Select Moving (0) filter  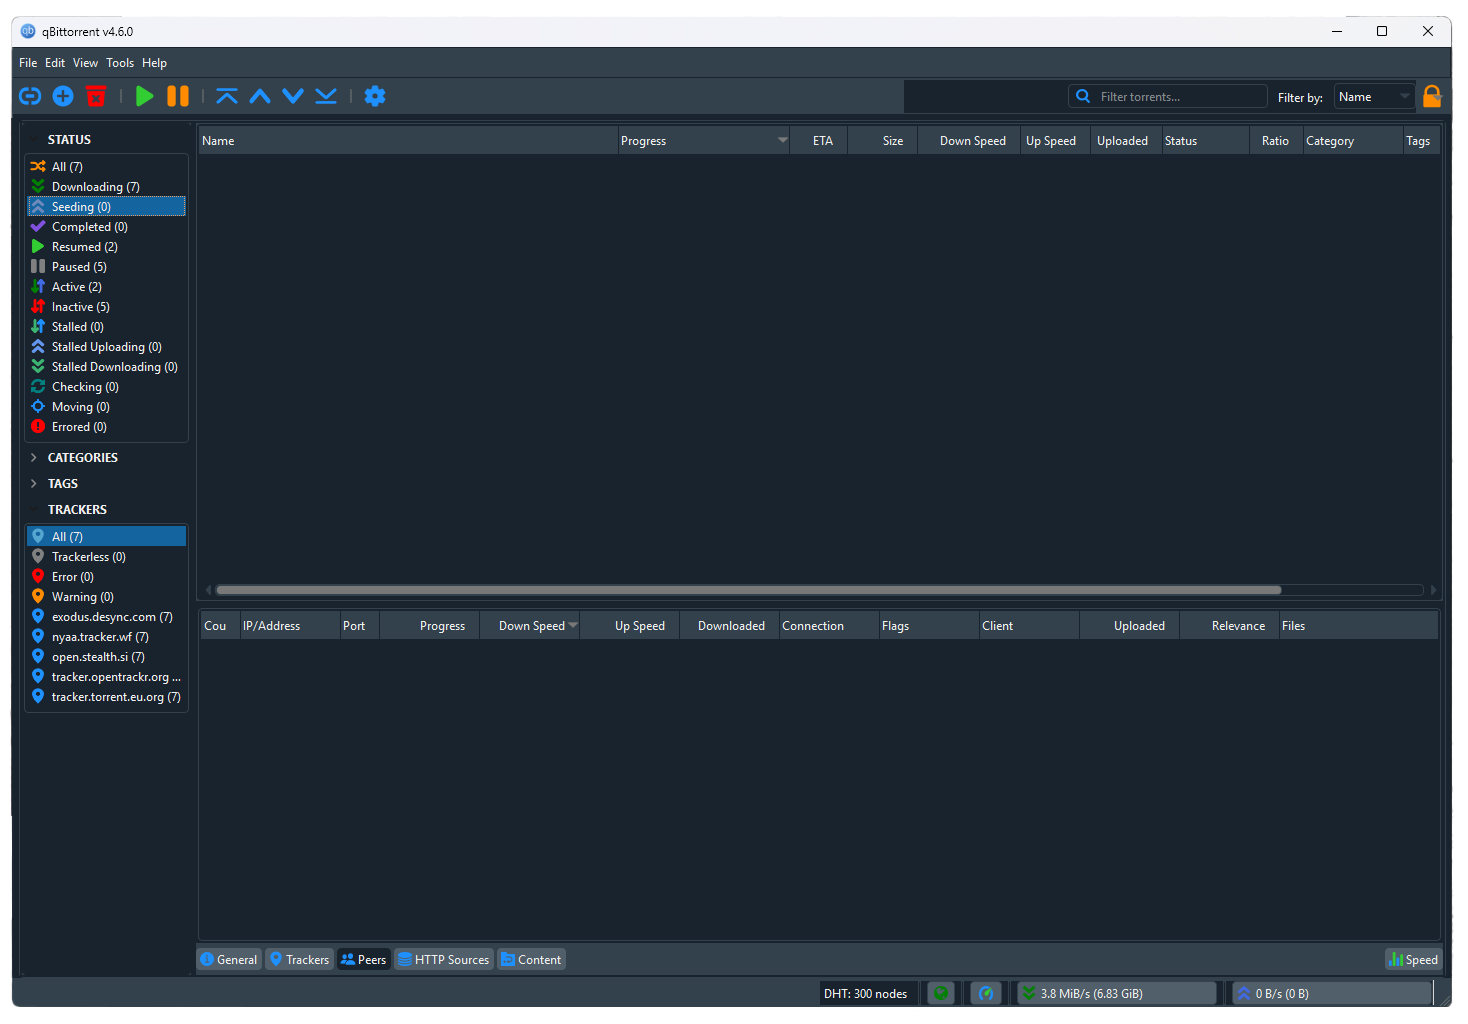tap(107, 407)
